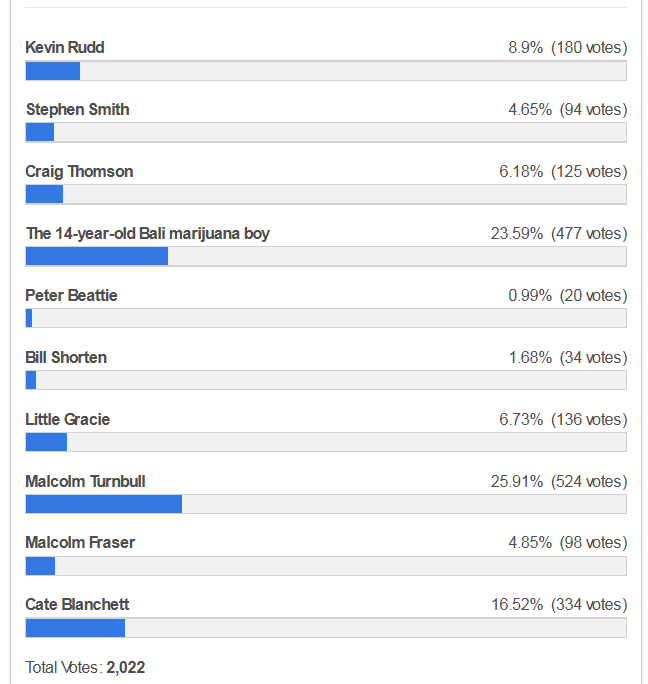Screen dimensions: 648x684
Task: Click the Cate Blanchett result bar
Action: tap(325, 628)
